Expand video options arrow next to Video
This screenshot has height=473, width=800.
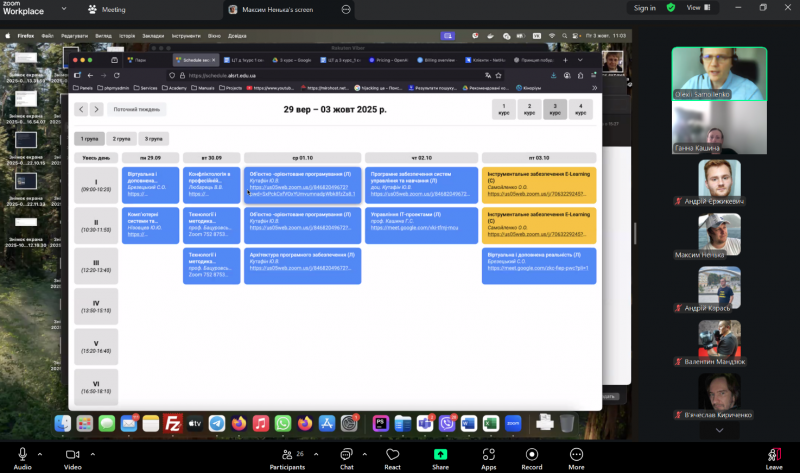tap(94, 449)
